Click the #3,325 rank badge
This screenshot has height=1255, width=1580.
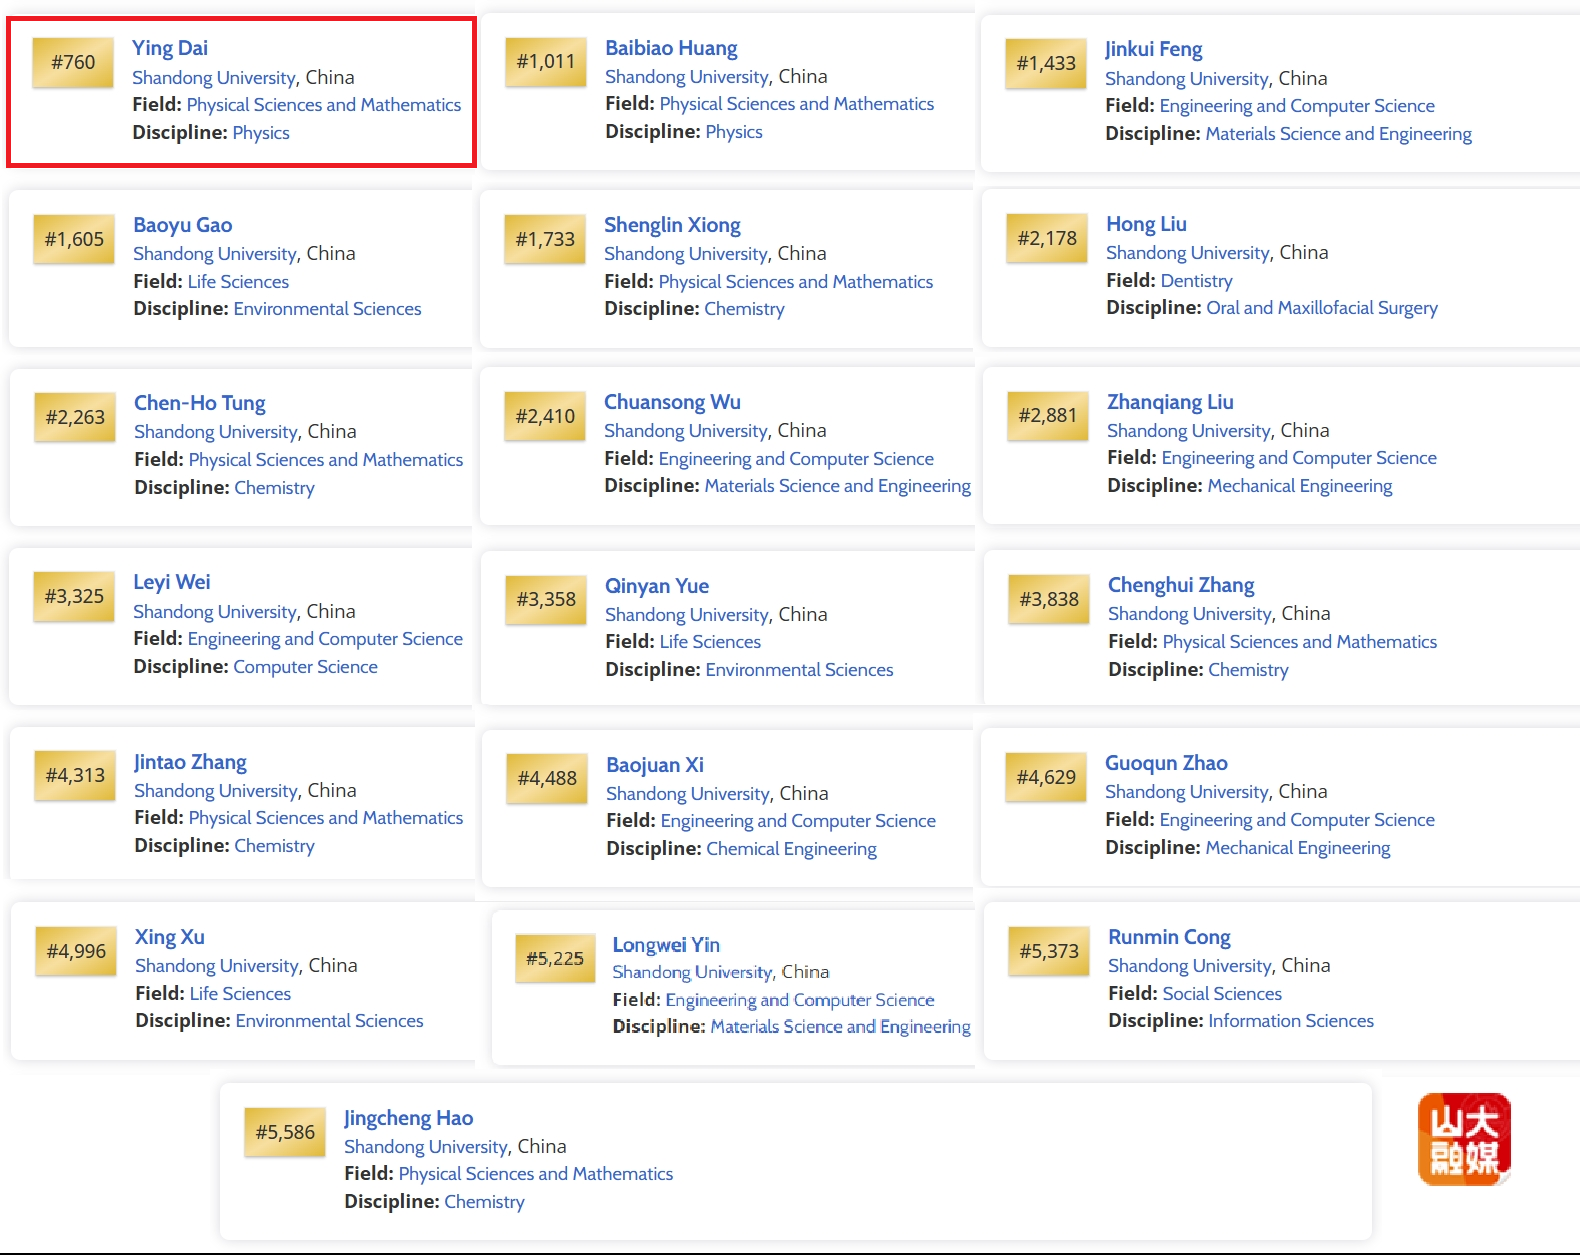74,597
